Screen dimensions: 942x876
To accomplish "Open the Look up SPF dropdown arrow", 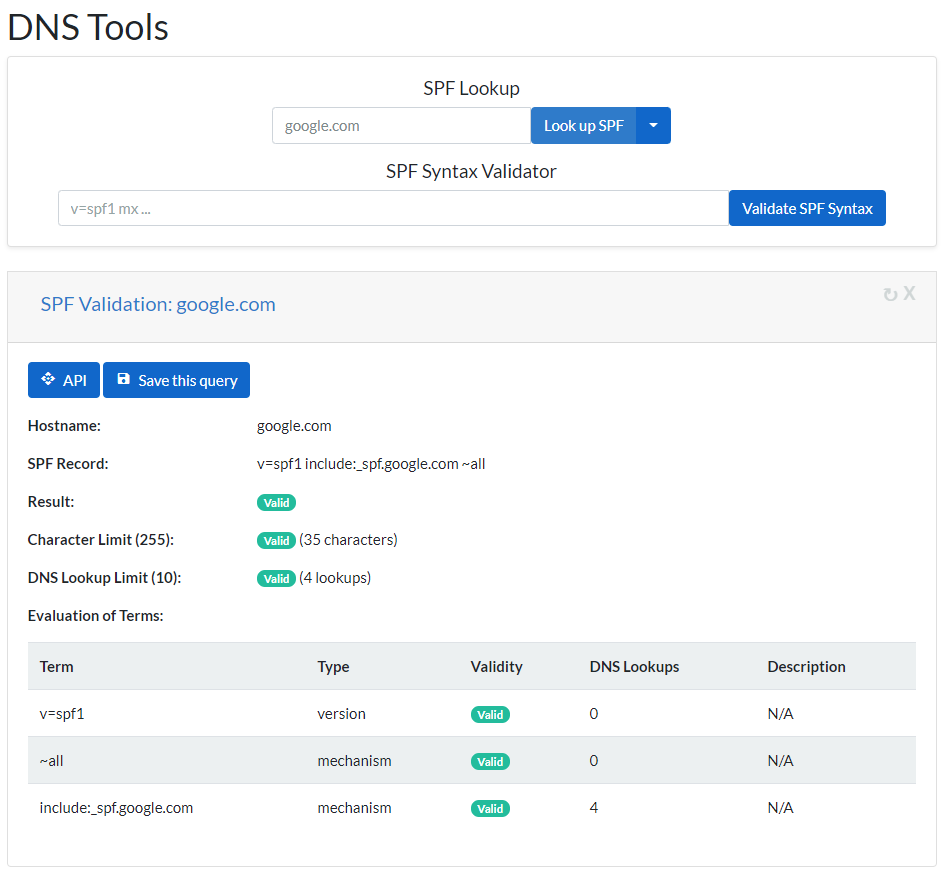I will tap(653, 126).
